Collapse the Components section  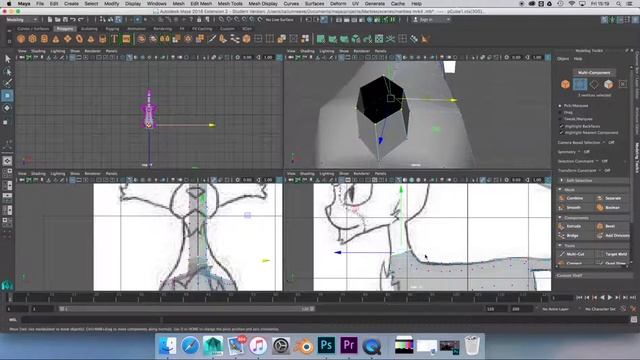click(x=593, y=218)
